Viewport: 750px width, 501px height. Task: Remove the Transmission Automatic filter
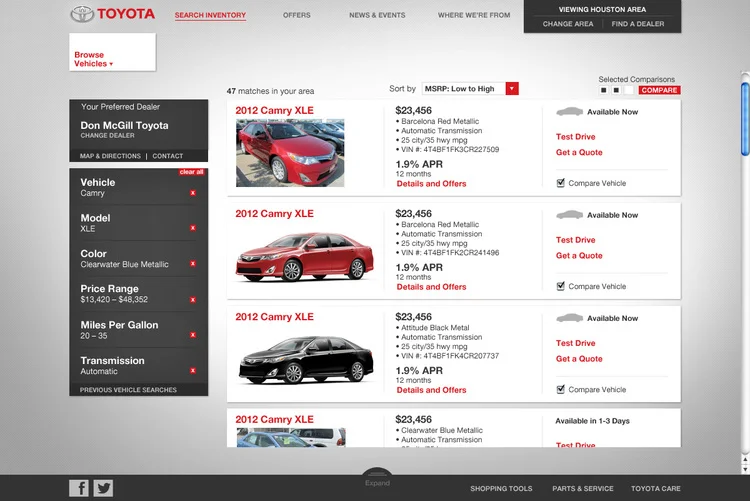coord(193,371)
